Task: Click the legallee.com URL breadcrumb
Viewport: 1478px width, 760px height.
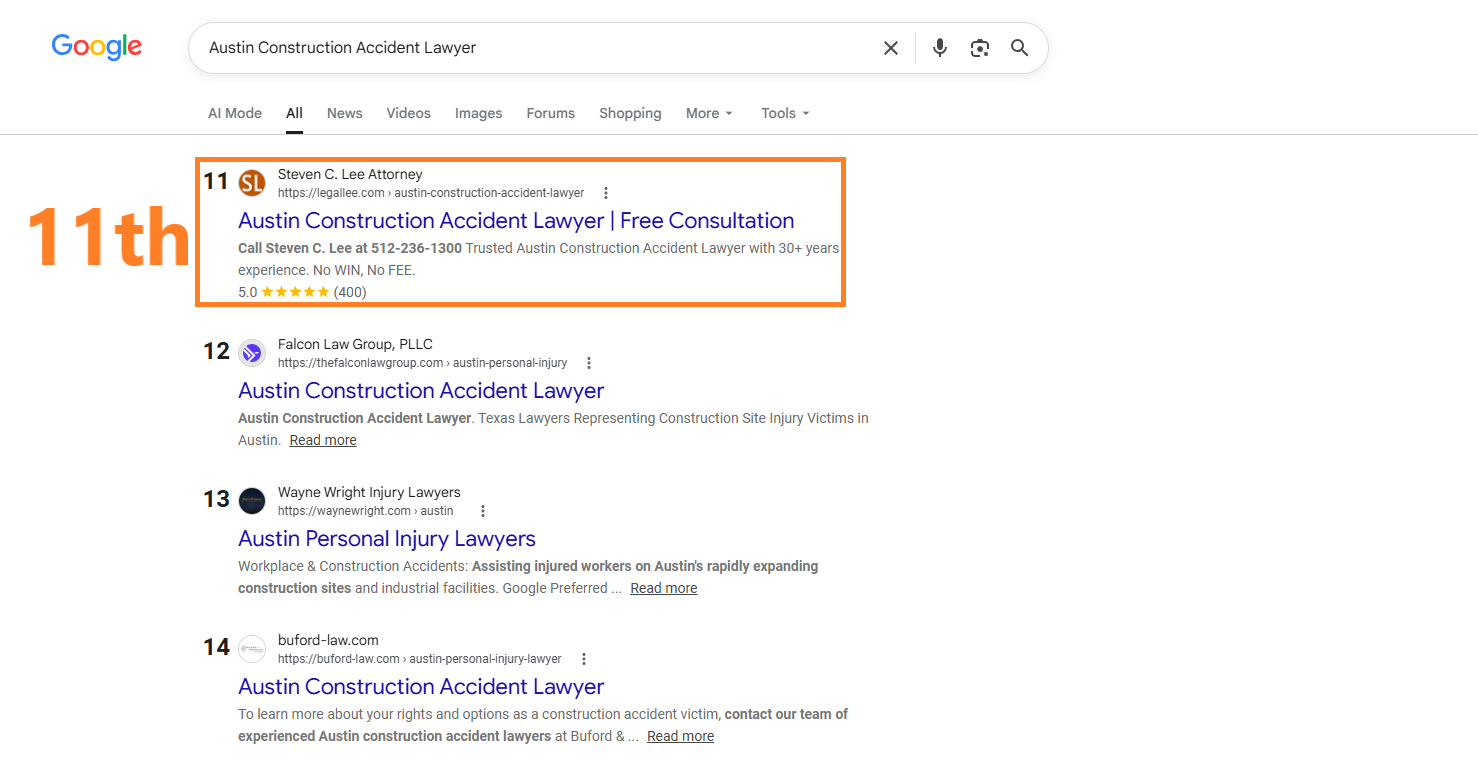Action: (x=431, y=193)
